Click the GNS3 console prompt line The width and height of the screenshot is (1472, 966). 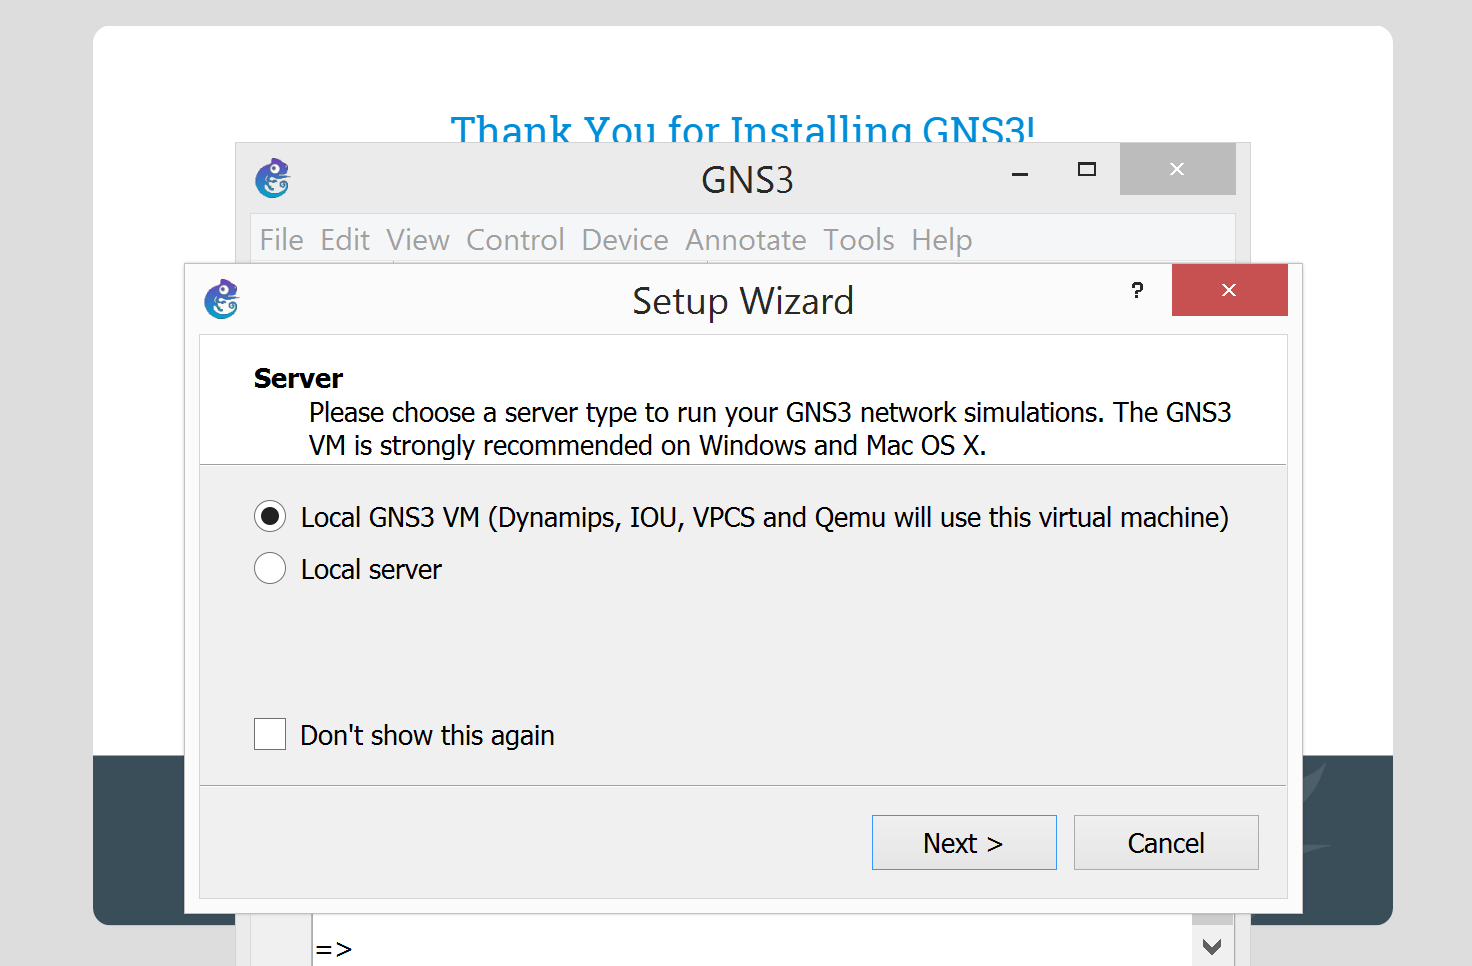click(x=752, y=949)
